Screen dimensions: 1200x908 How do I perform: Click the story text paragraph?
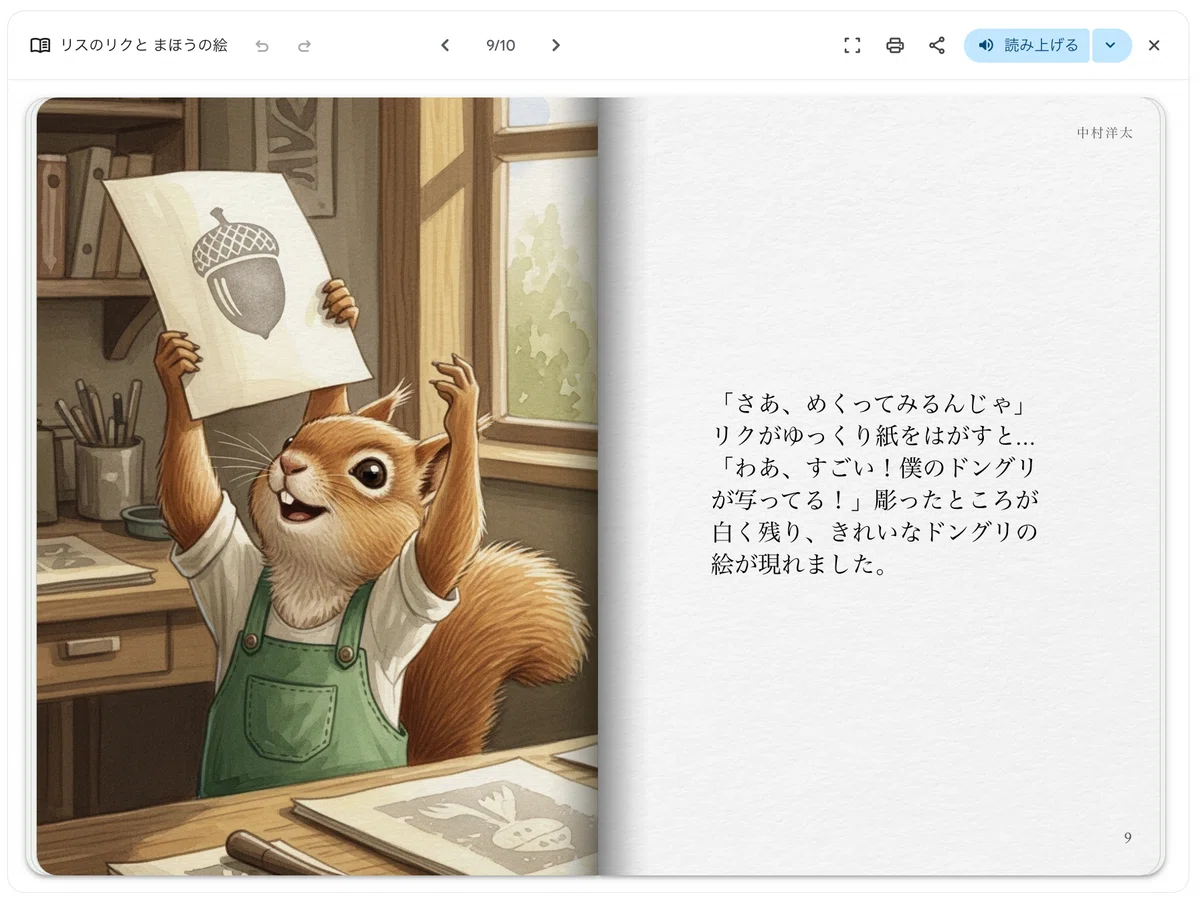click(876, 484)
